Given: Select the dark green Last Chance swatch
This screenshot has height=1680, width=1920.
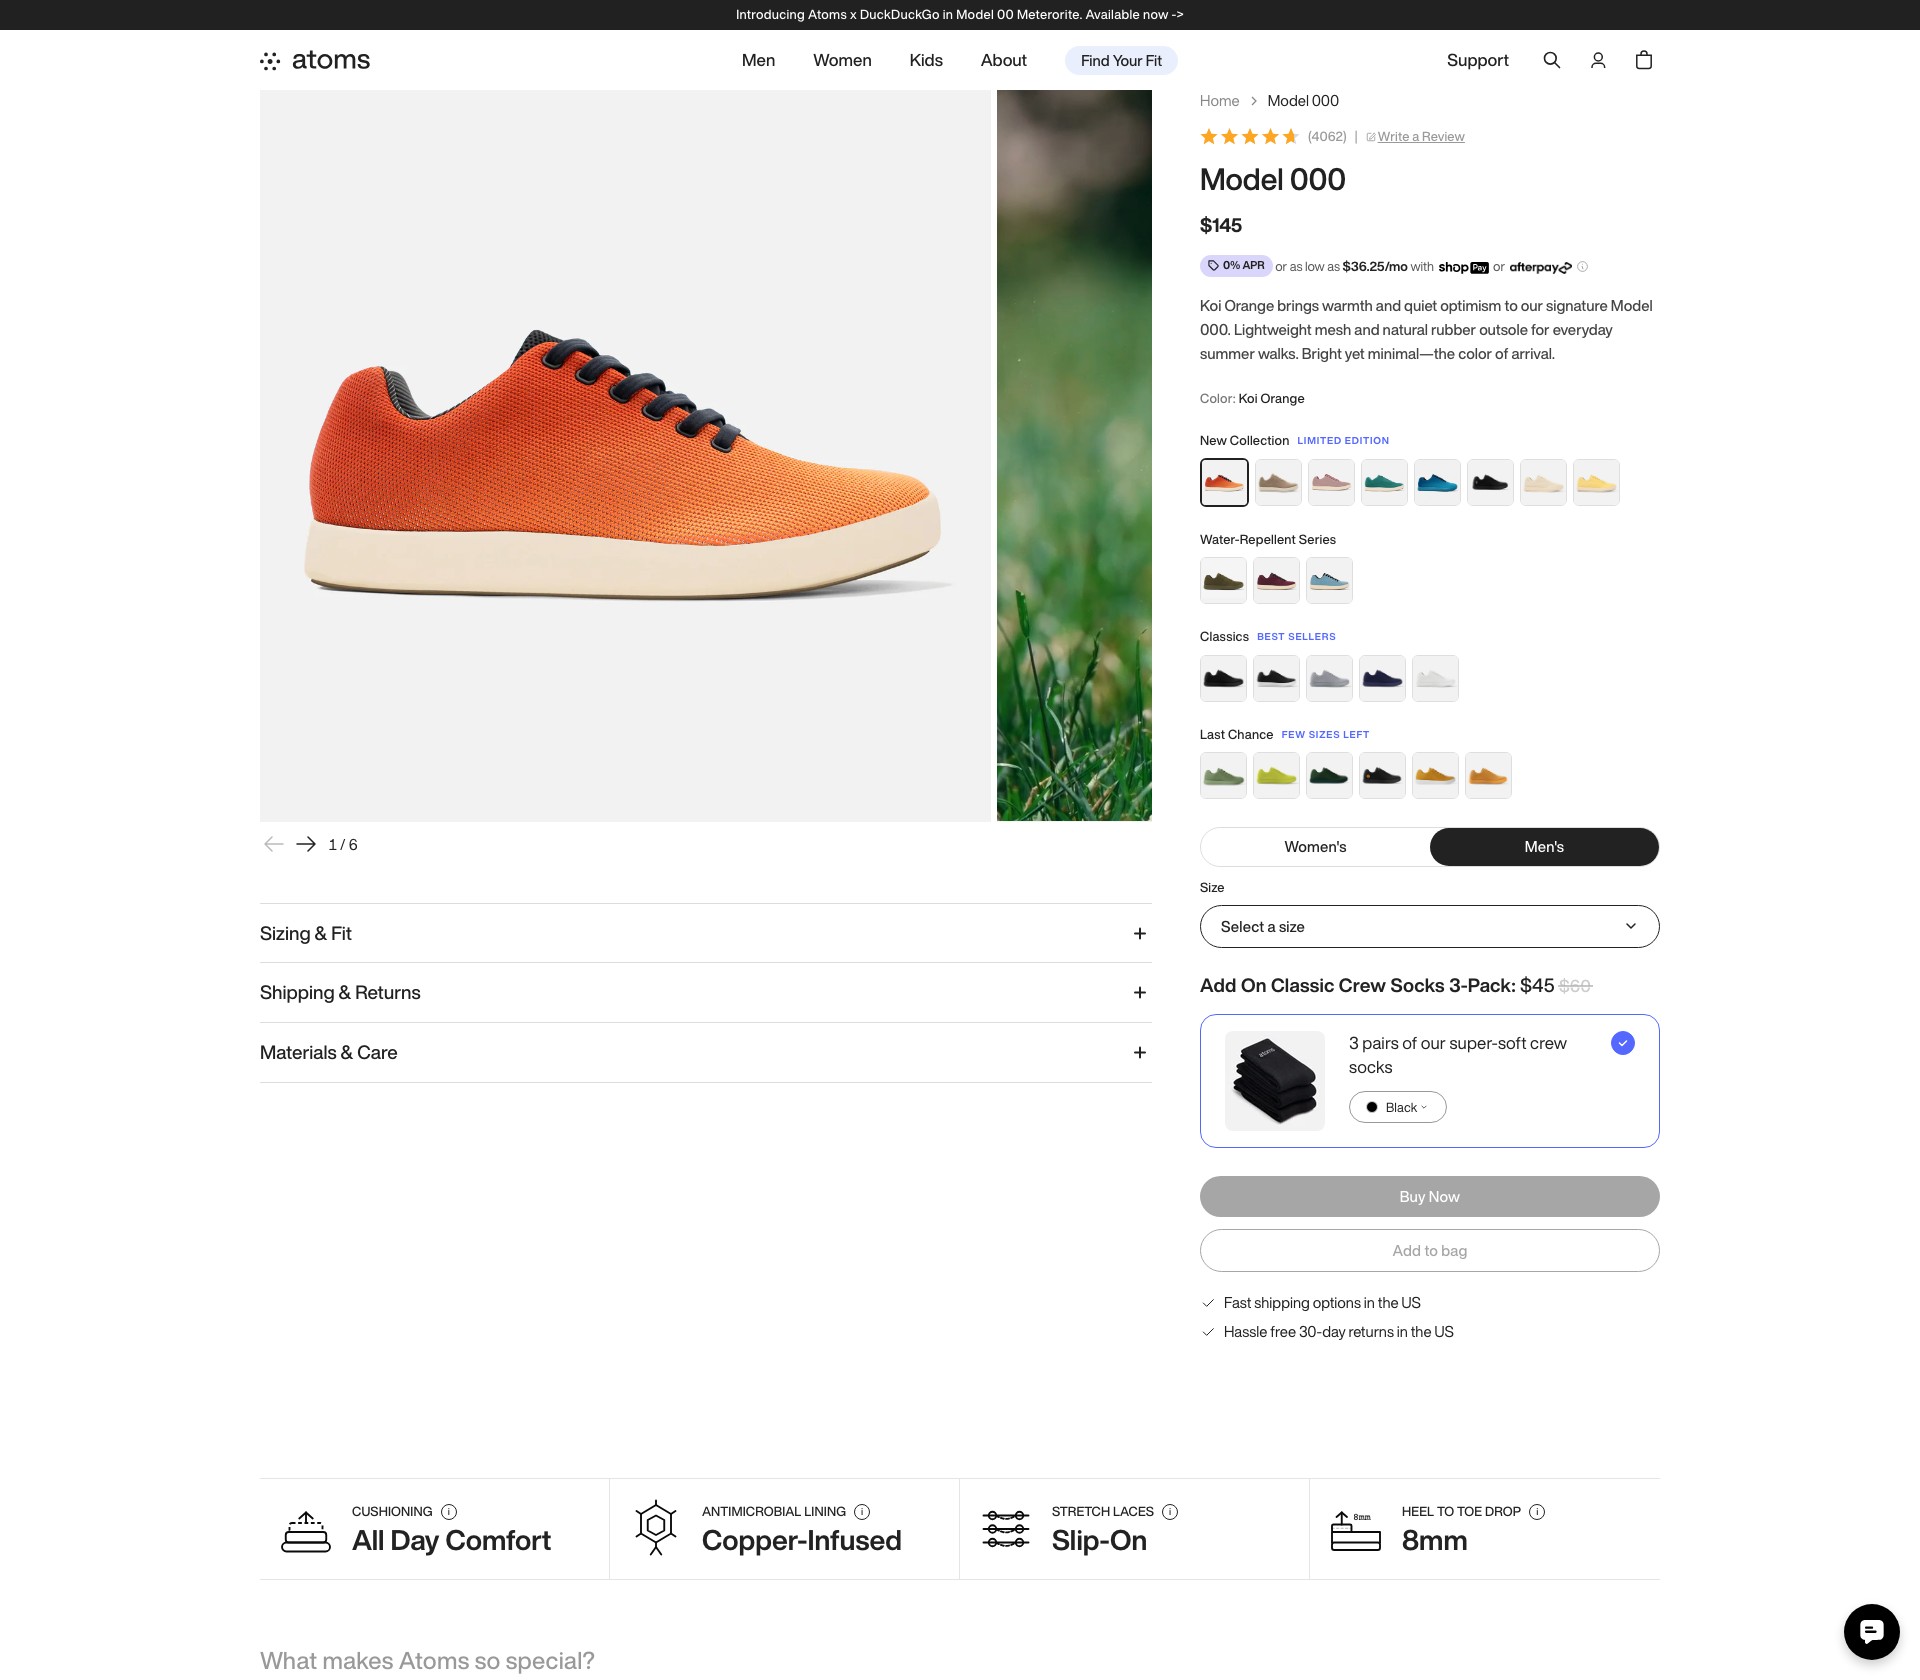Looking at the screenshot, I should (x=1329, y=775).
